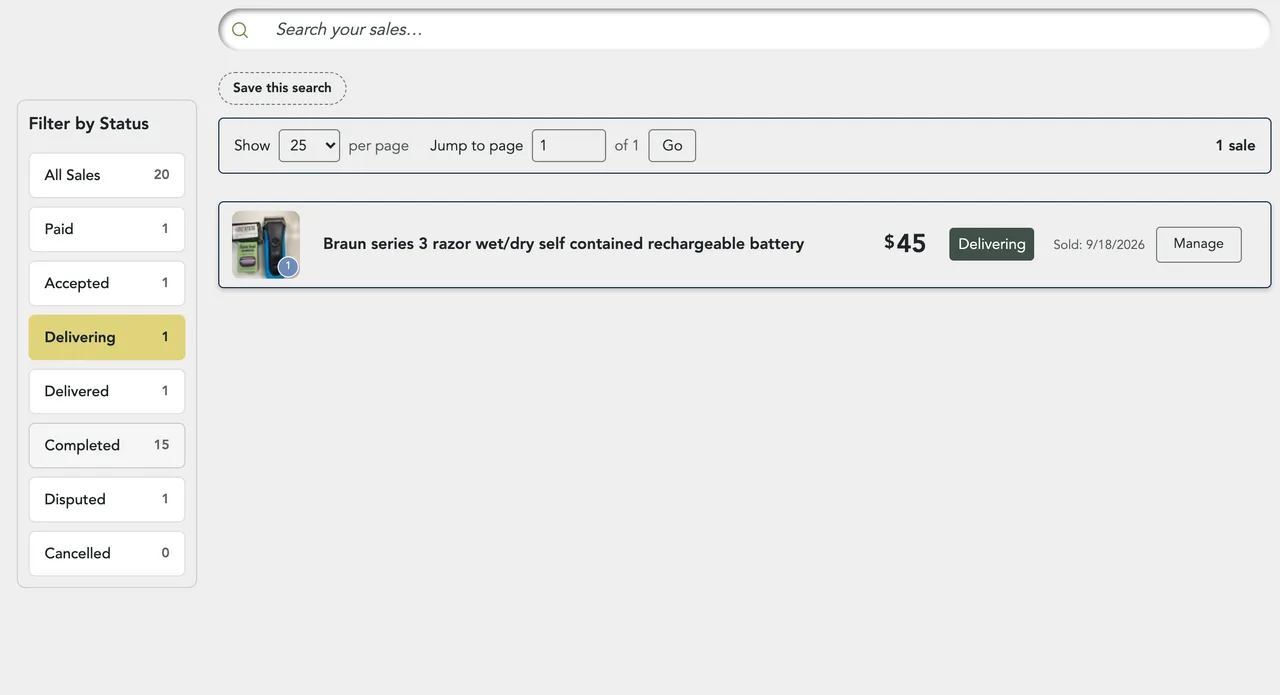Filter by Delivered status
1280x695 pixels.
(107, 391)
